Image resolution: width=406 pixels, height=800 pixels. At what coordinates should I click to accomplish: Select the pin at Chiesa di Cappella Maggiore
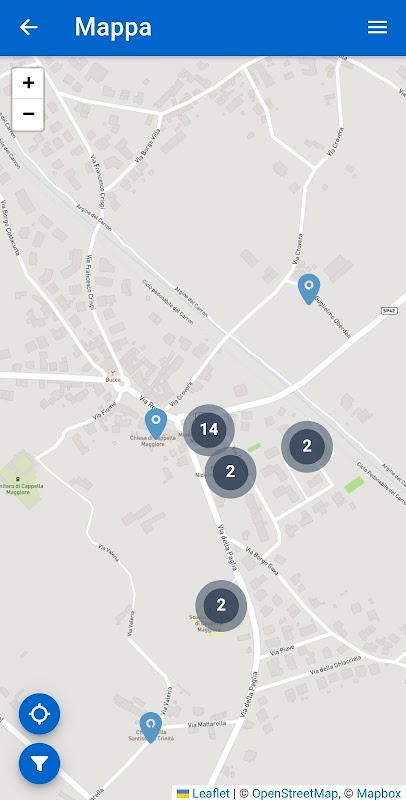pyautogui.click(x=156, y=423)
